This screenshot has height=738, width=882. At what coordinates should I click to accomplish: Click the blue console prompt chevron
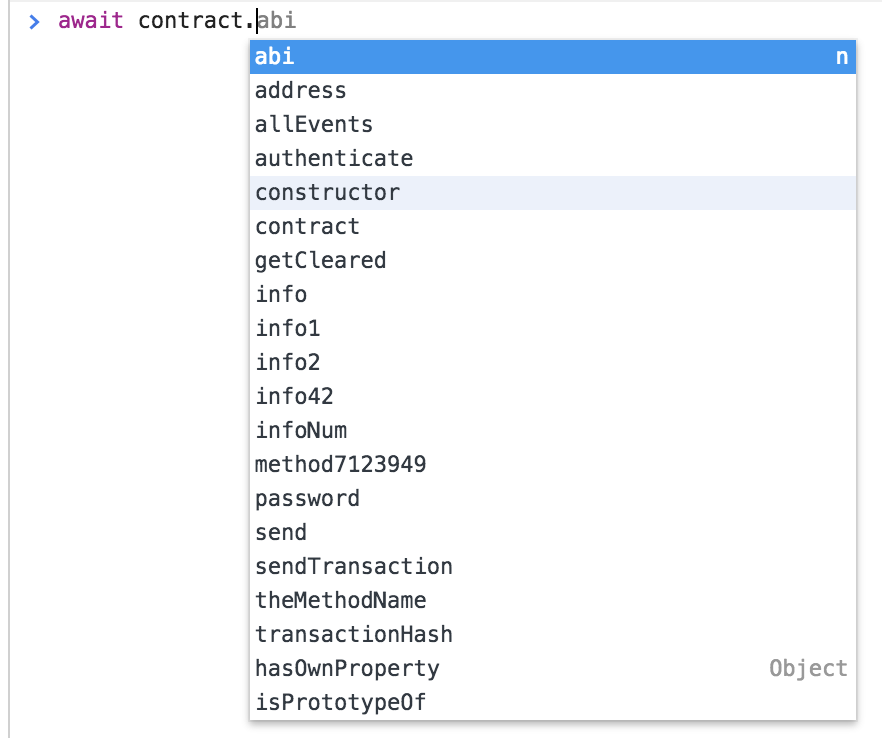(34, 21)
